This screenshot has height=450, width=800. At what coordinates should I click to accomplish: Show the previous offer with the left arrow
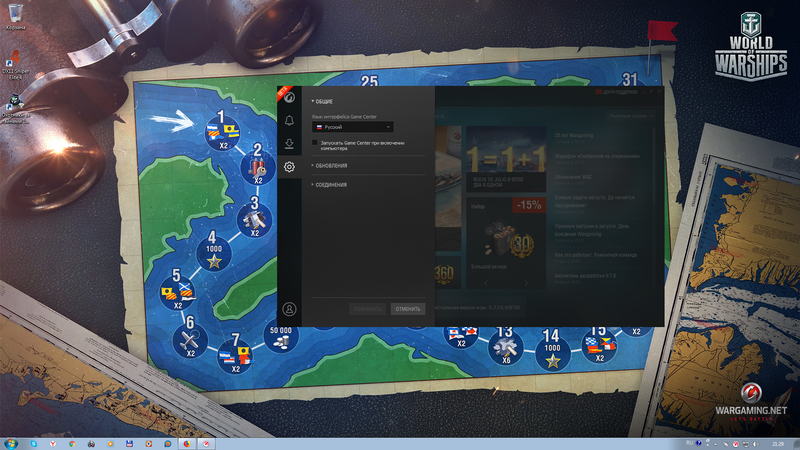(x=486, y=282)
